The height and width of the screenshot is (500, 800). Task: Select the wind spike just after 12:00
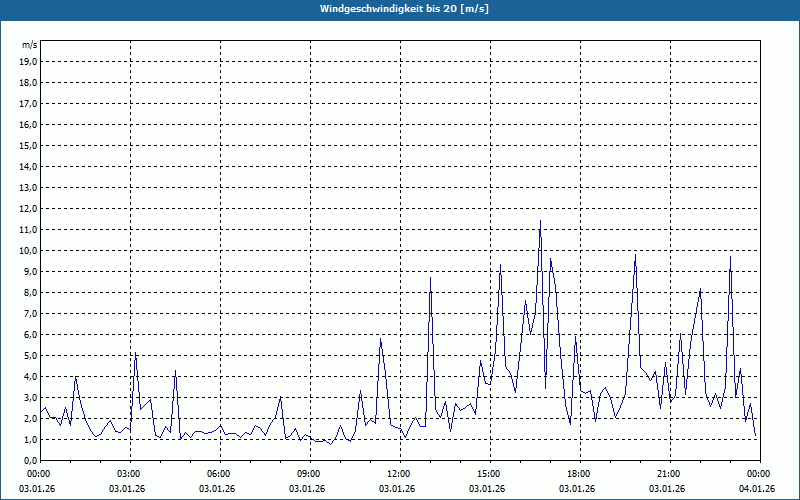click(x=430, y=278)
